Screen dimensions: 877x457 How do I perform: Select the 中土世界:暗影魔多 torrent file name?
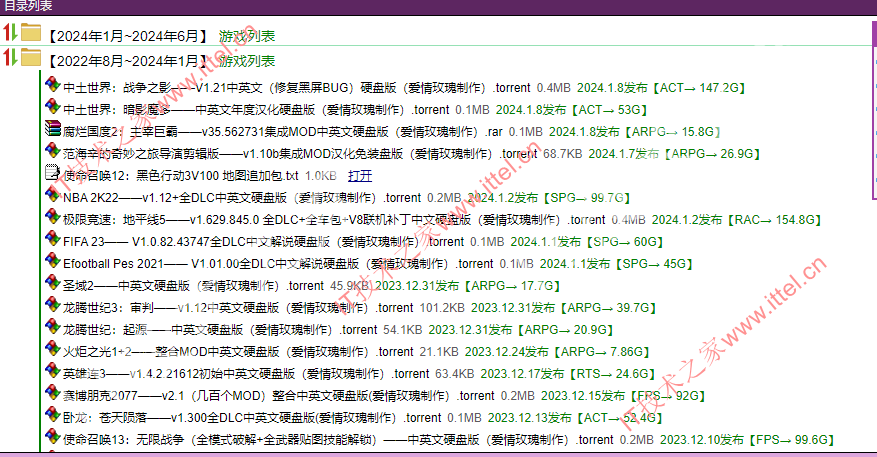point(256,110)
